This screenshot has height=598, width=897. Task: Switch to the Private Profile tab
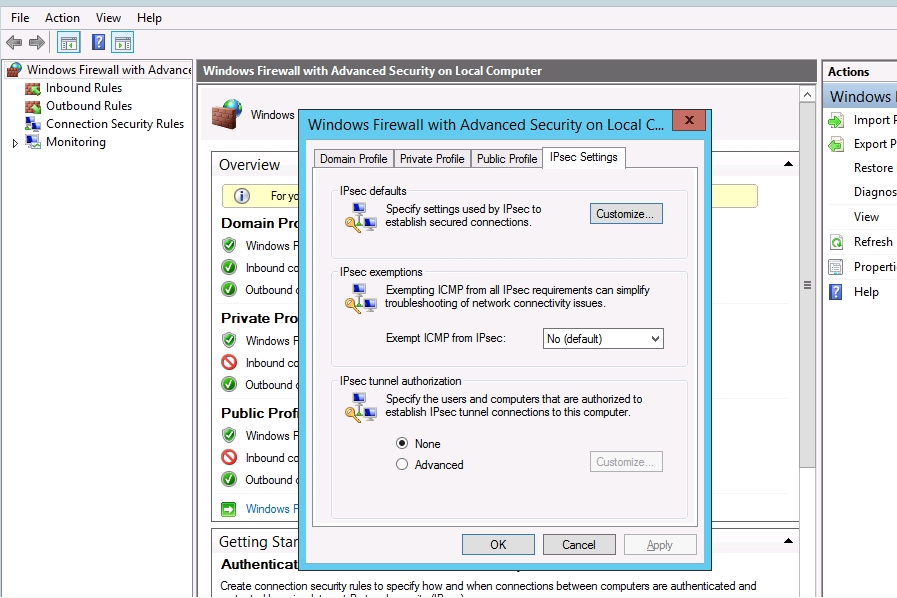point(432,159)
